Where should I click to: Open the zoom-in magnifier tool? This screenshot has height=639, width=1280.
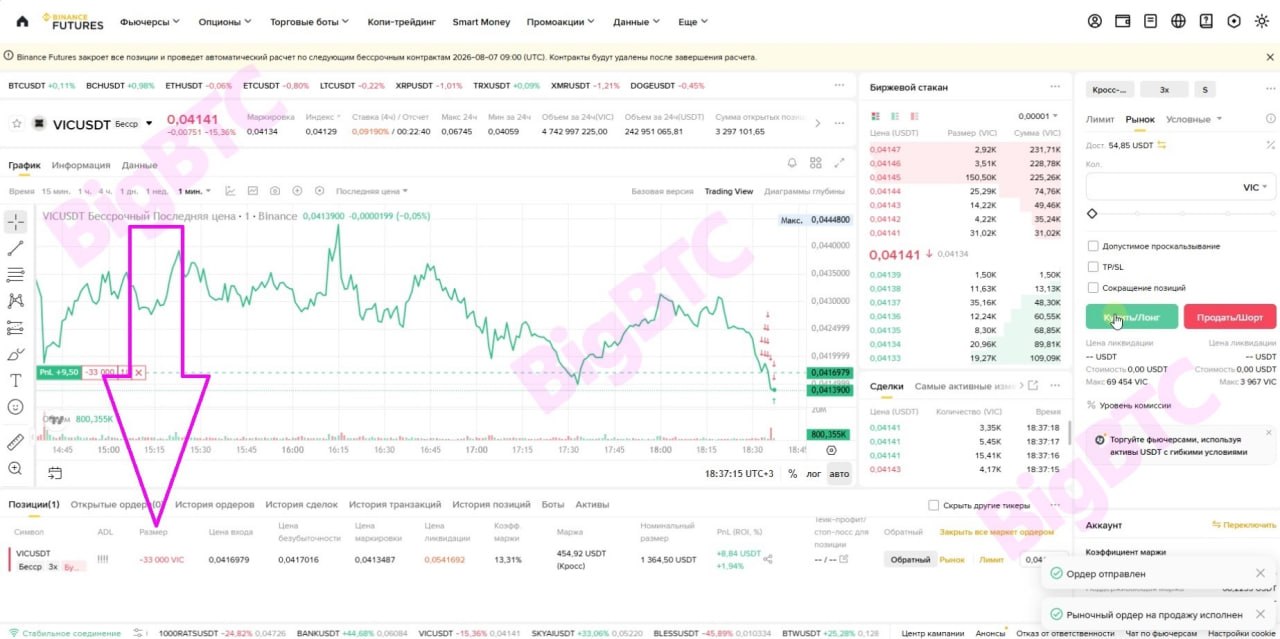click(15, 468)
